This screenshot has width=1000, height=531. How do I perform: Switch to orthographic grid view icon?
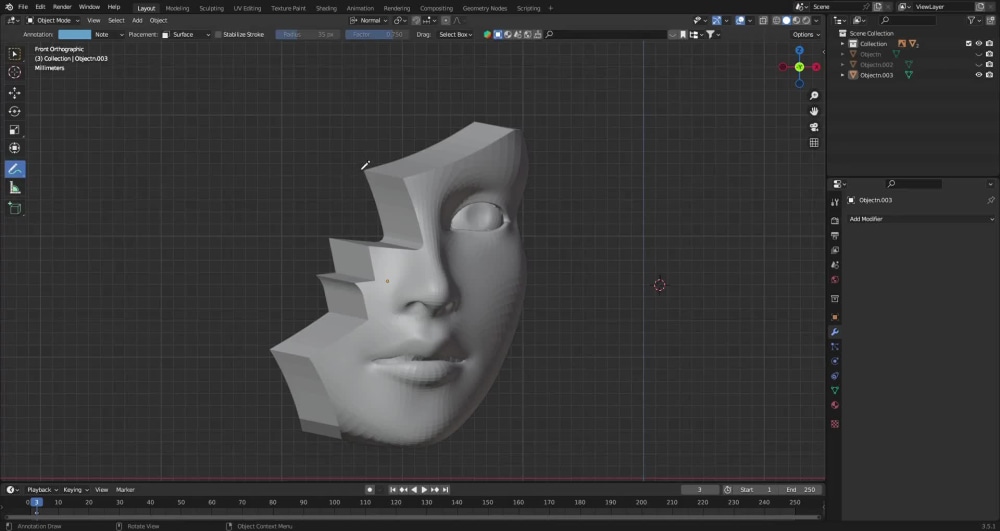(x=814, y=143)
